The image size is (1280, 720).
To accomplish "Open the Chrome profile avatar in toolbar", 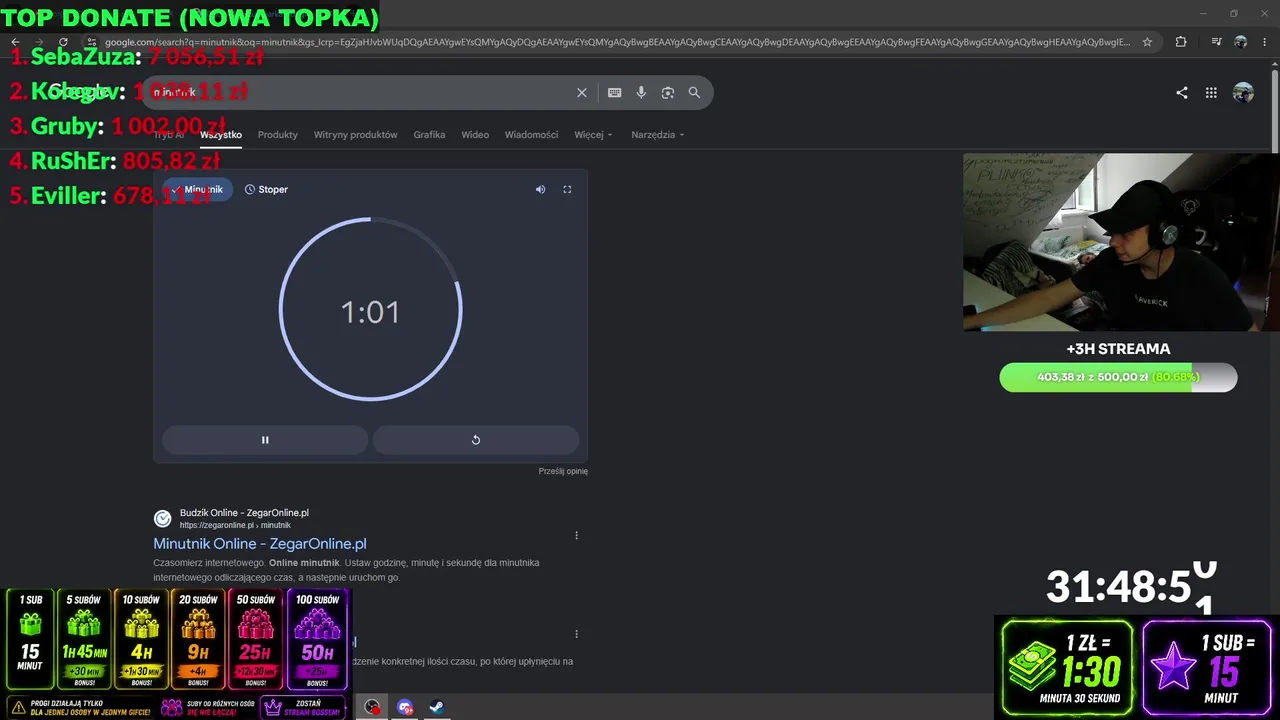I will [x=1241, y=42].
